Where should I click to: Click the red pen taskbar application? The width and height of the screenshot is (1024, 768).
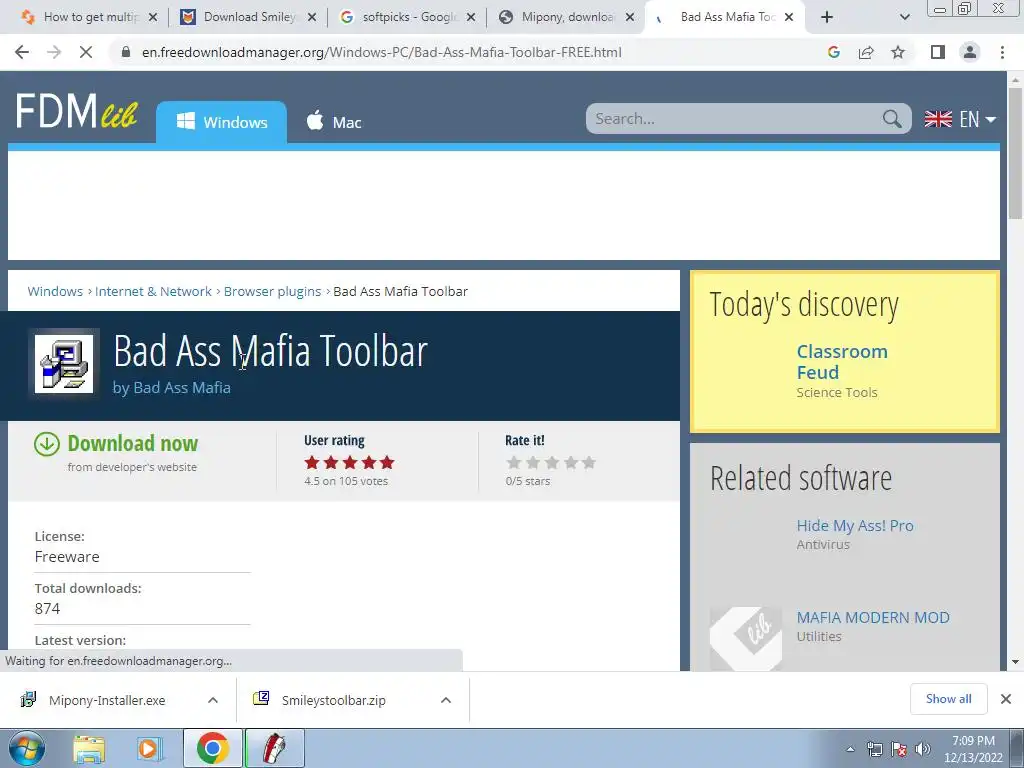pyautogui.click(x=274, y=748)
